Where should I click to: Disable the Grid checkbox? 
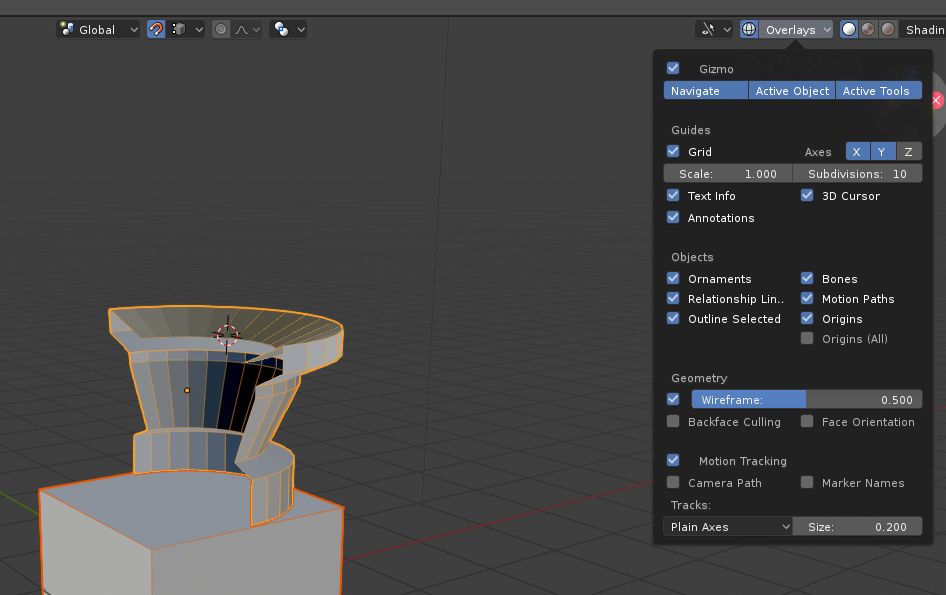click(x=673, y=151)
